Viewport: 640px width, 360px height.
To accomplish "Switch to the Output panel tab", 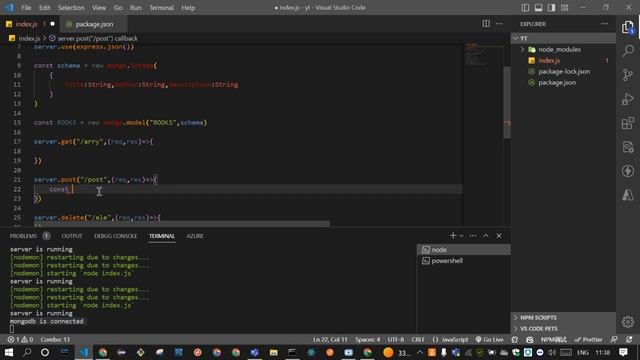I will click(72, 236).
